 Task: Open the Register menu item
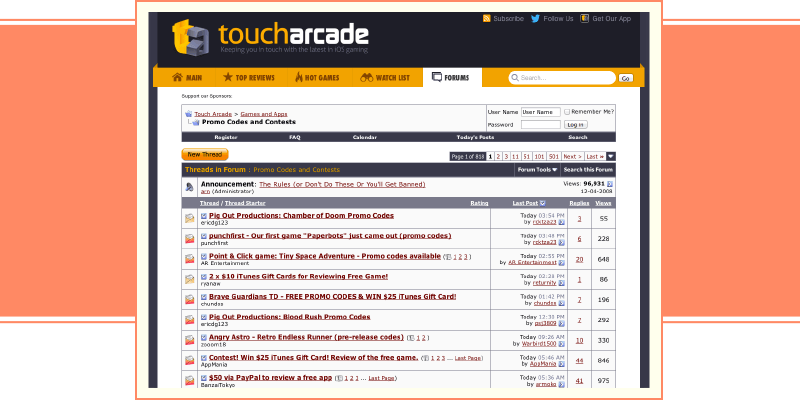click(x=226, y=137)
